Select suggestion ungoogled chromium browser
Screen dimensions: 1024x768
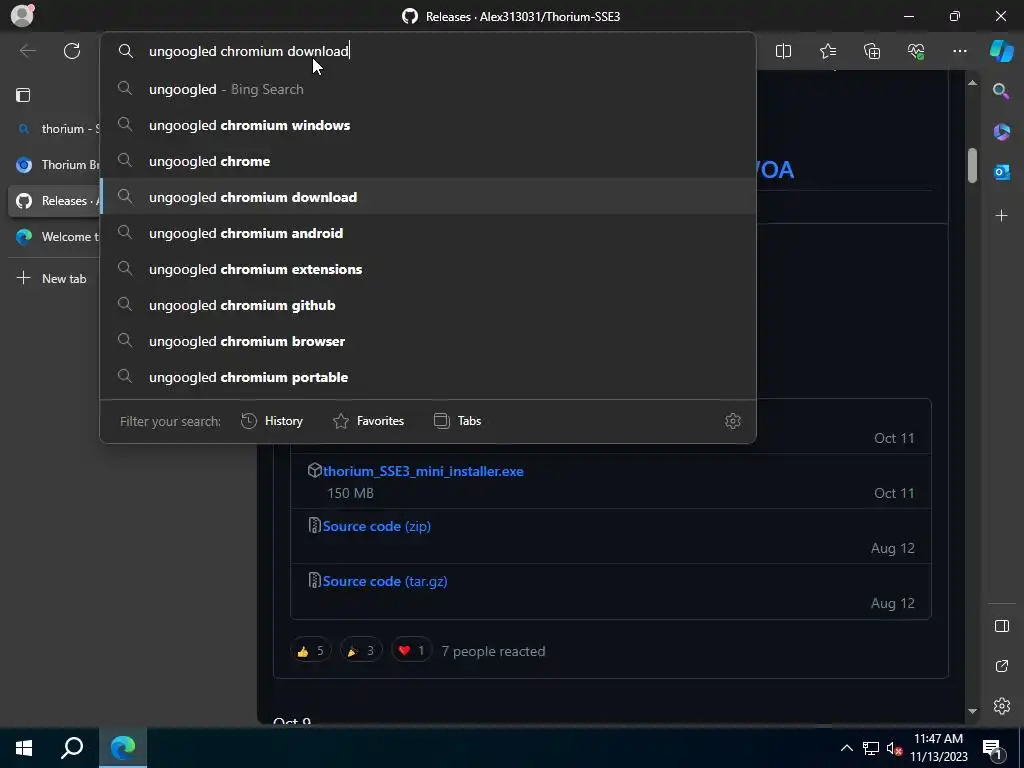[x=428, y=341]
